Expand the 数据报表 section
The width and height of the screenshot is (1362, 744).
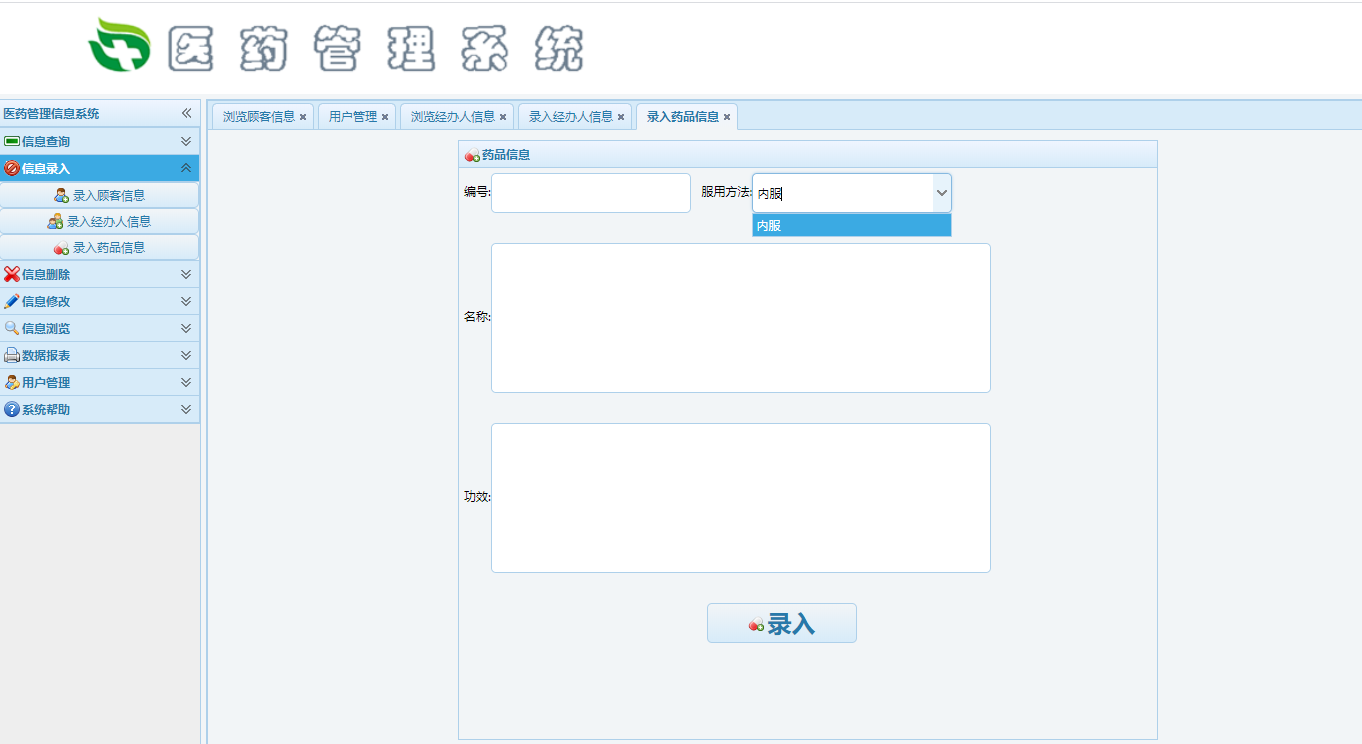185,355
